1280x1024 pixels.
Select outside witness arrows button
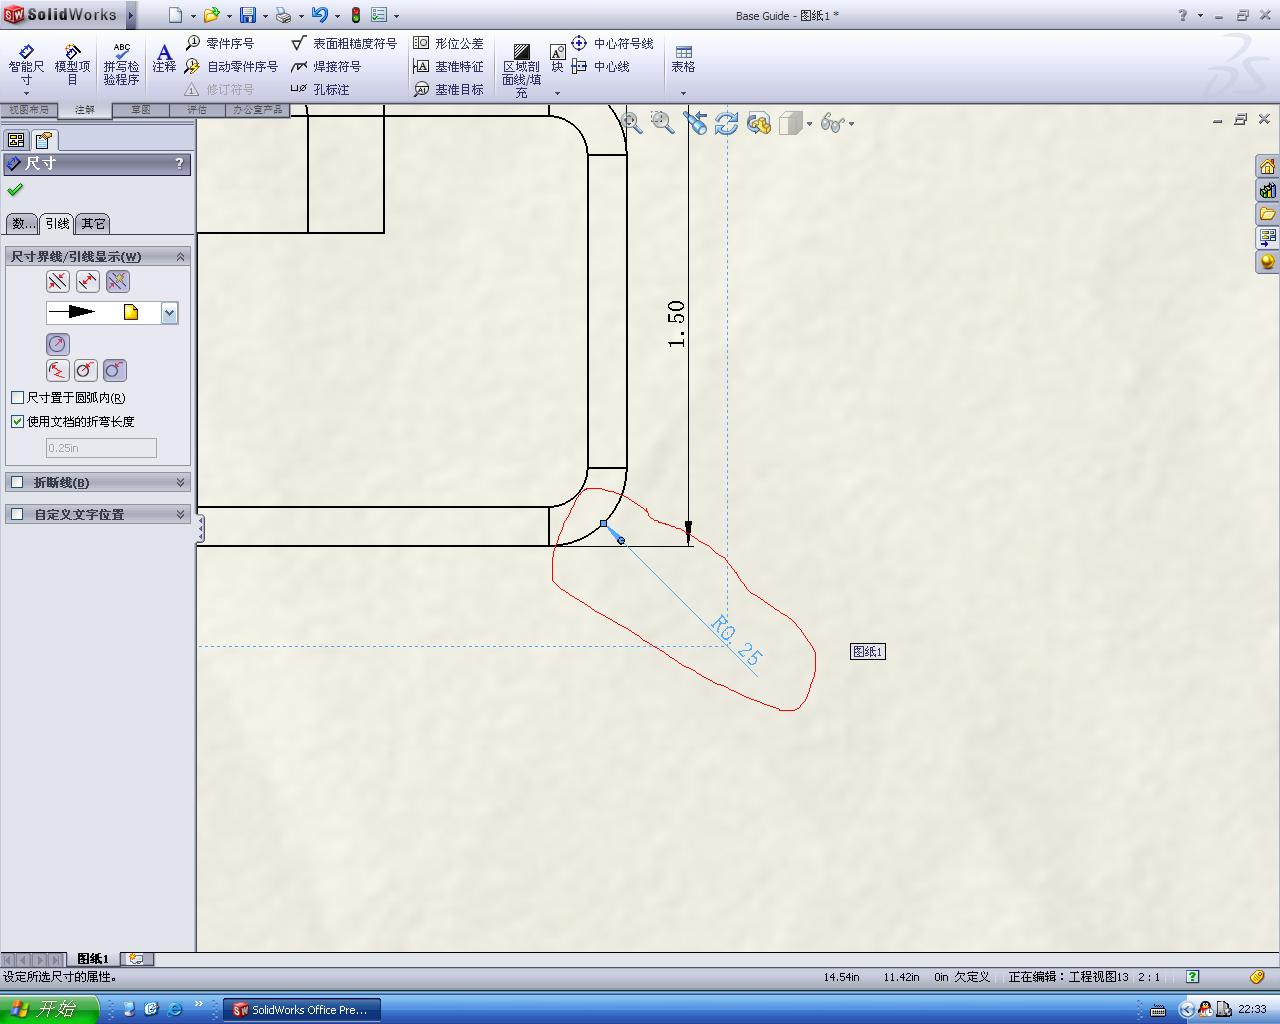[58, 282]
